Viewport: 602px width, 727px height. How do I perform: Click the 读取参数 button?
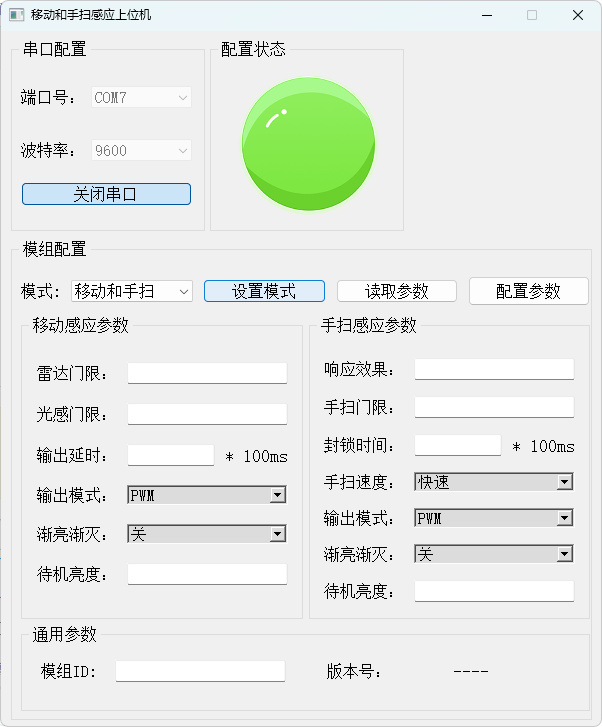pyautogui.click(x=397, y=291)
